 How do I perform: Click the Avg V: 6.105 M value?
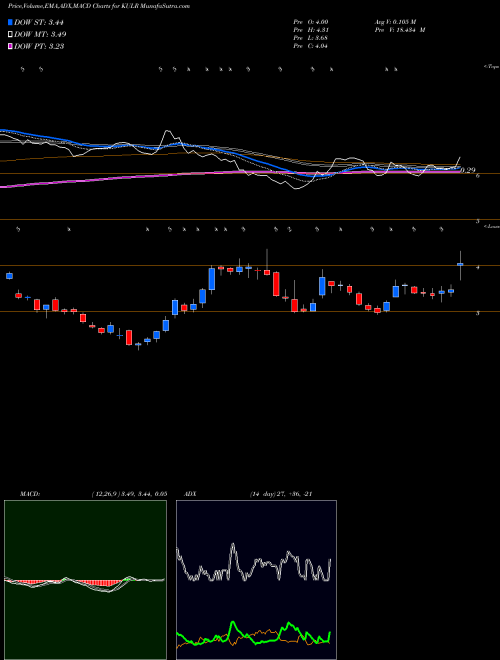tap(395, 22)
